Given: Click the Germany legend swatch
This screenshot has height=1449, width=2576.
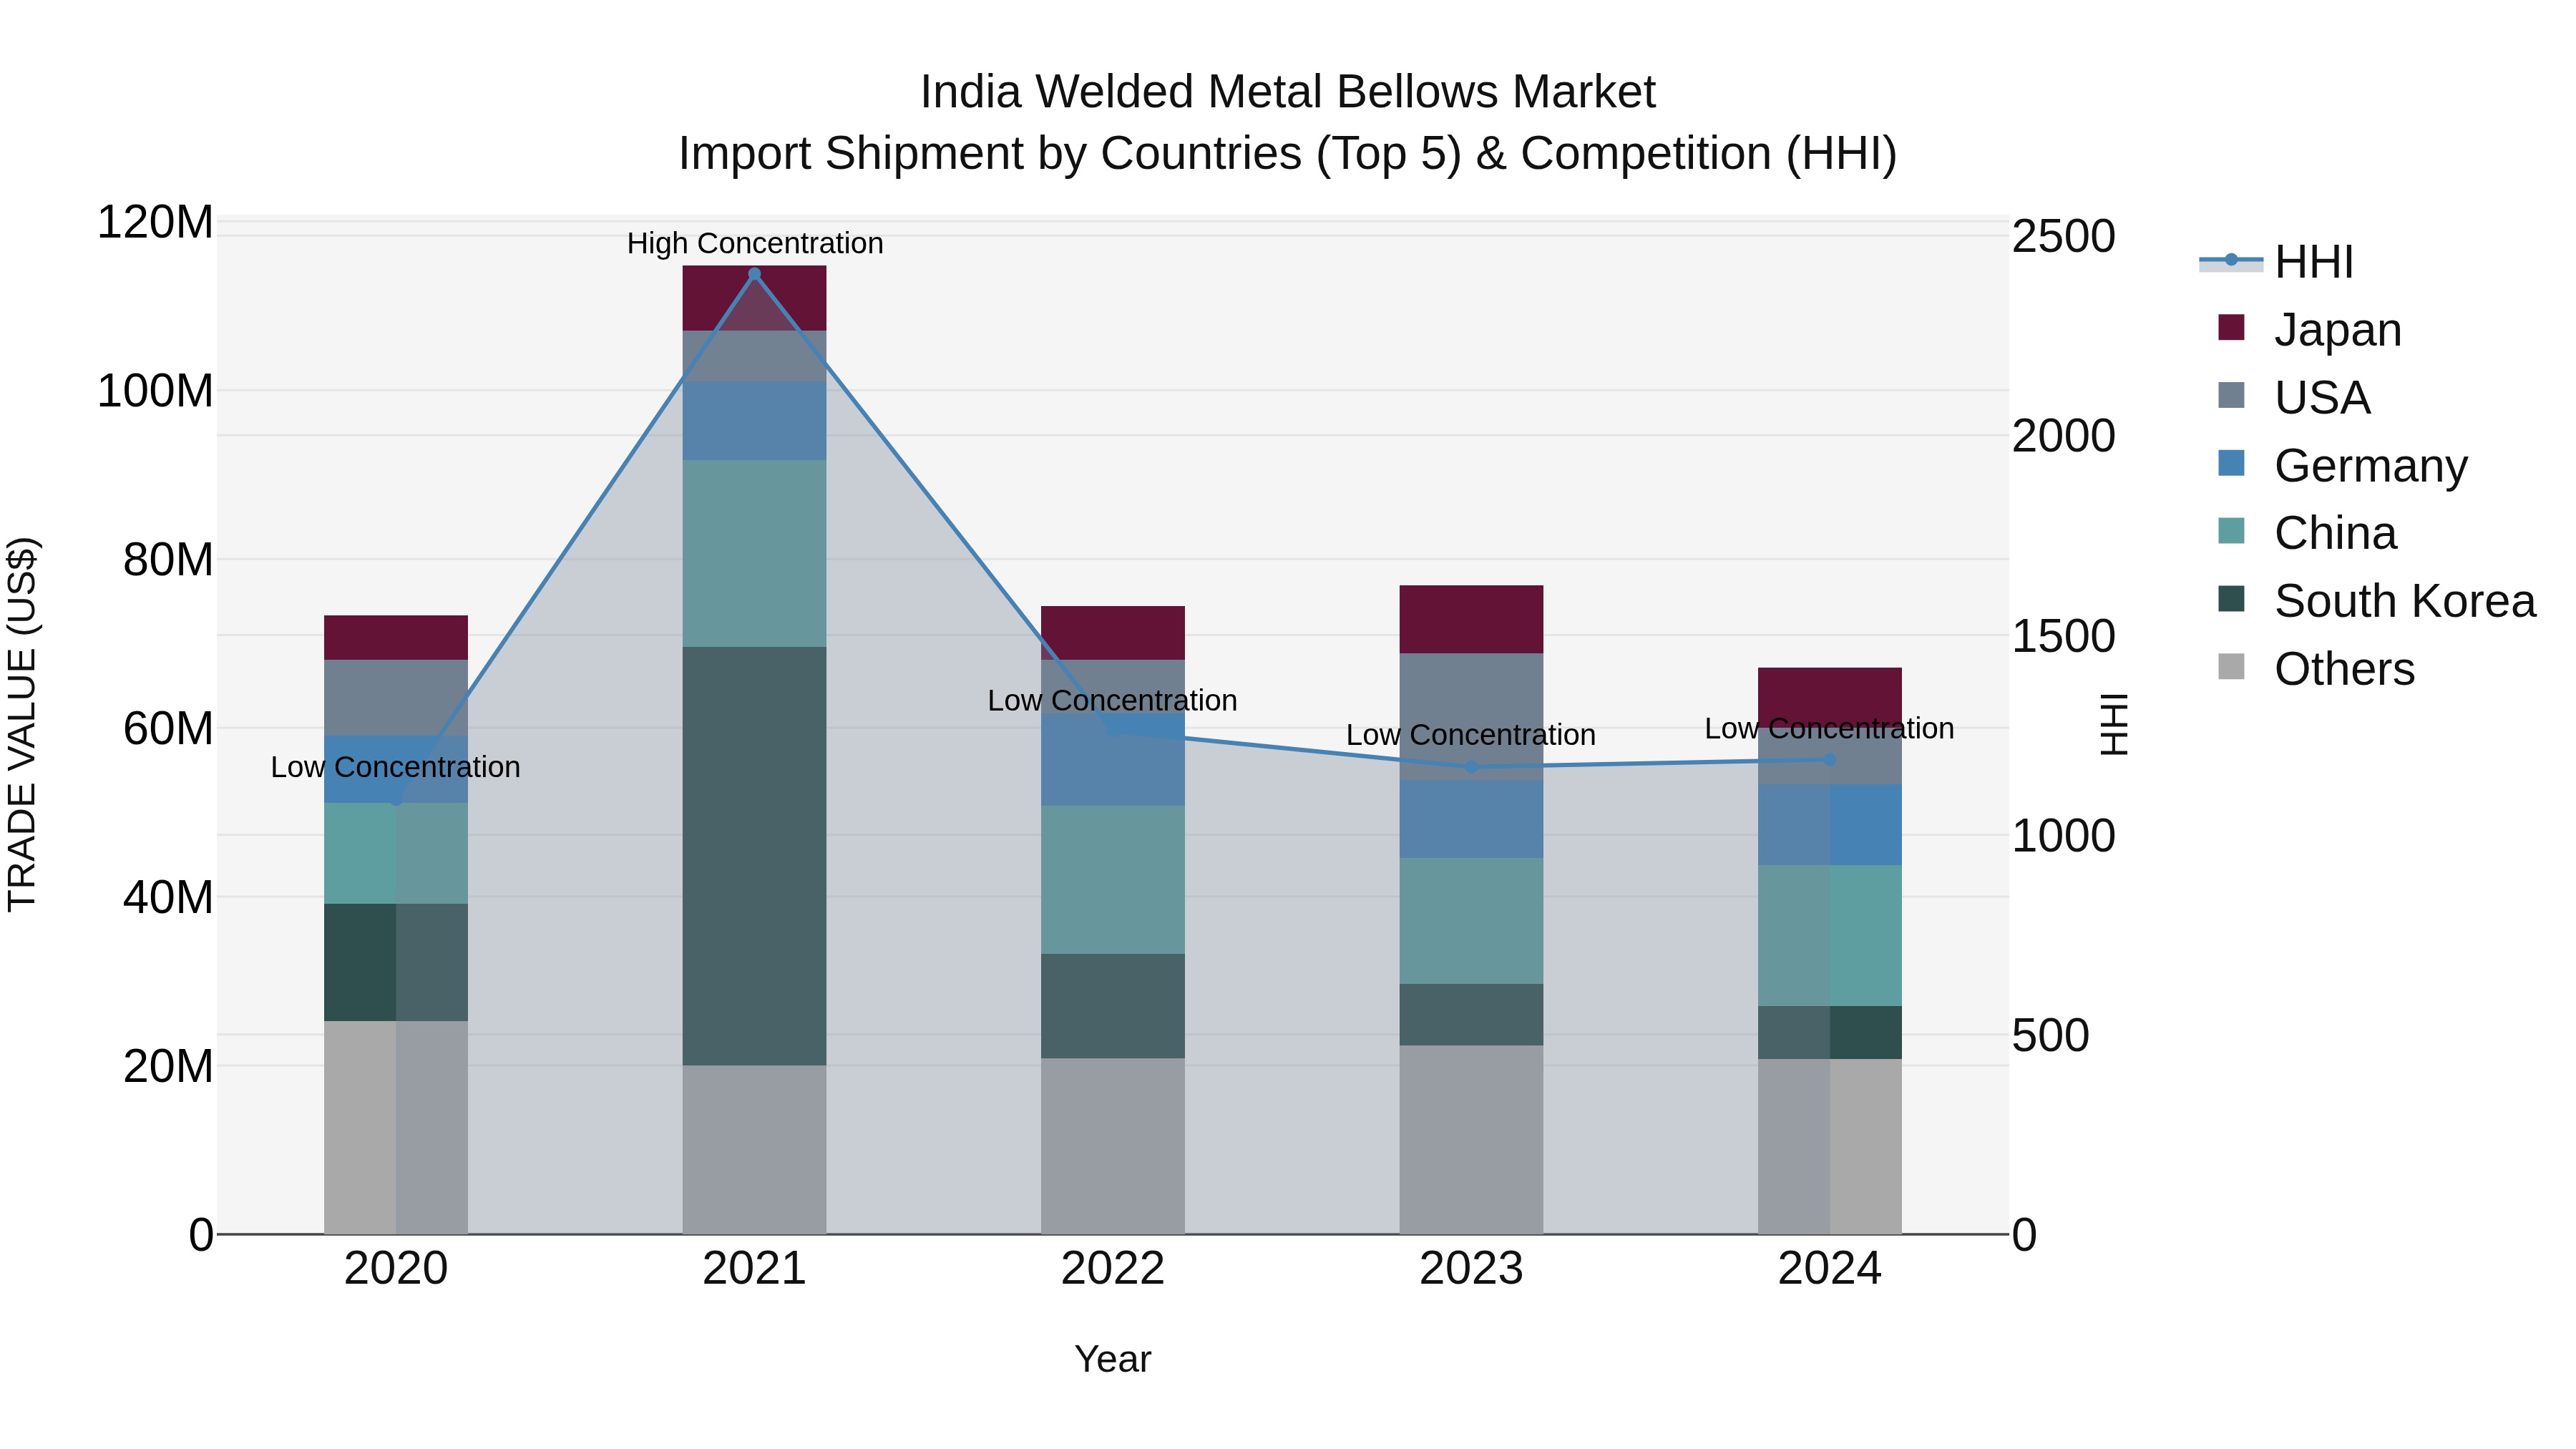Looking at the screenshot, I should (2231, 464).
